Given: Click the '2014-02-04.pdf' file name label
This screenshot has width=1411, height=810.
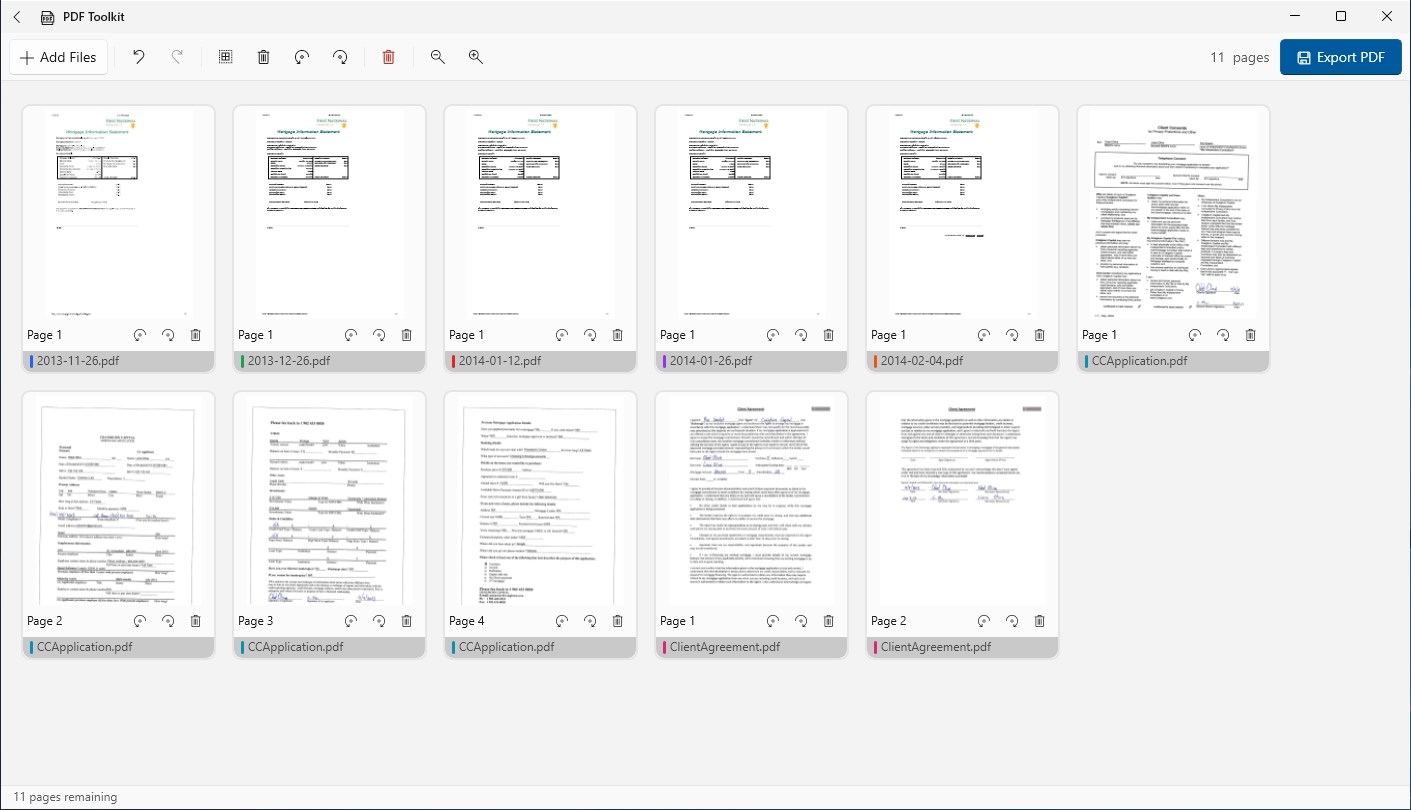Looking at the screenshot, I should (x=922, y=361).
